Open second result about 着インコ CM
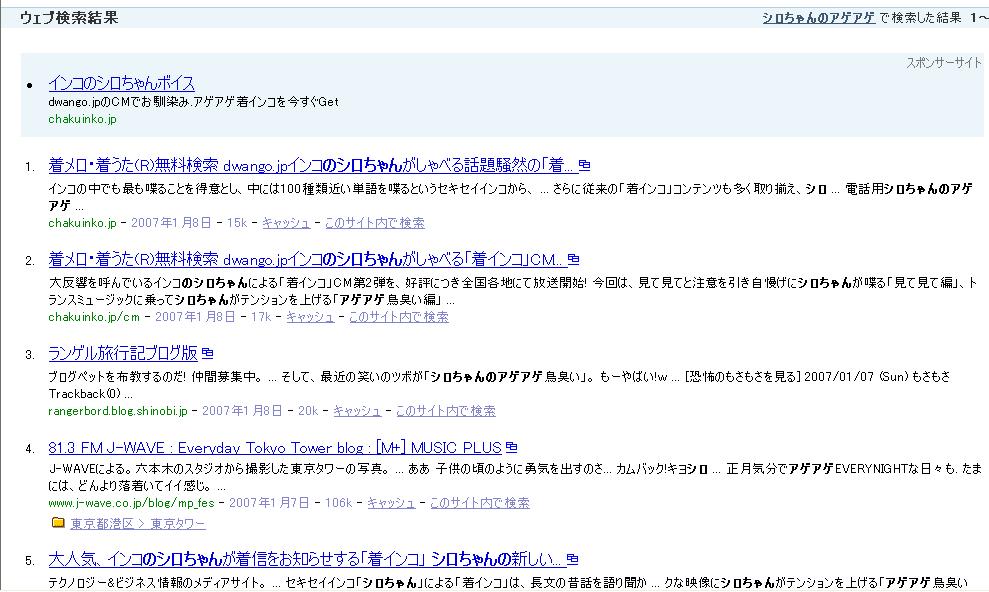989x592 pixels. [306, 259]
